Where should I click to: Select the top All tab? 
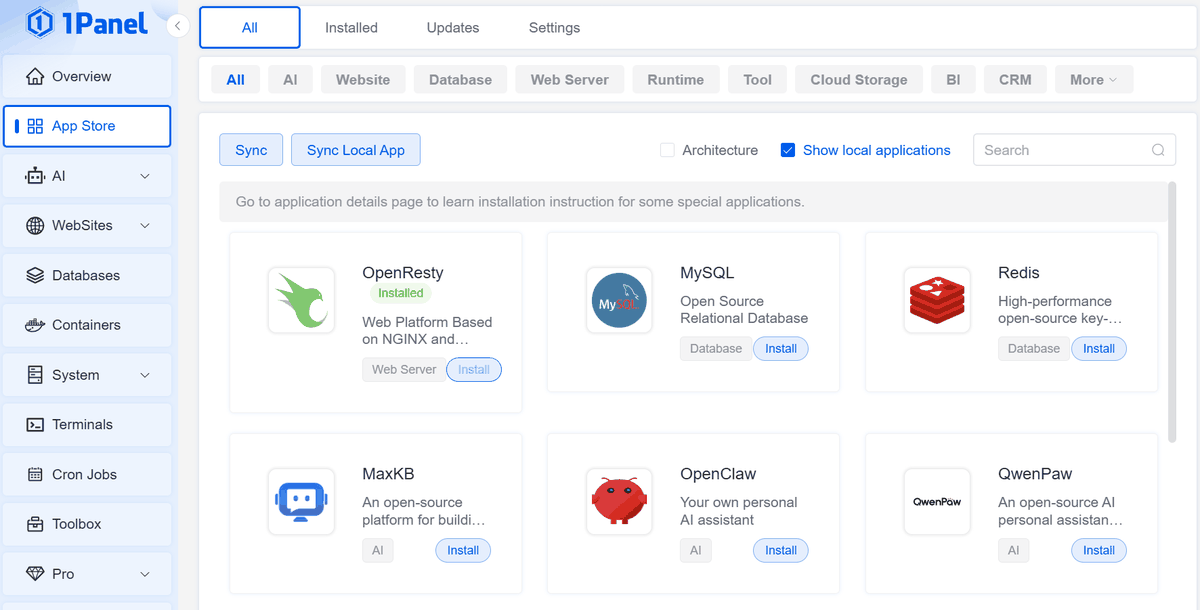[x=250, y=28]
